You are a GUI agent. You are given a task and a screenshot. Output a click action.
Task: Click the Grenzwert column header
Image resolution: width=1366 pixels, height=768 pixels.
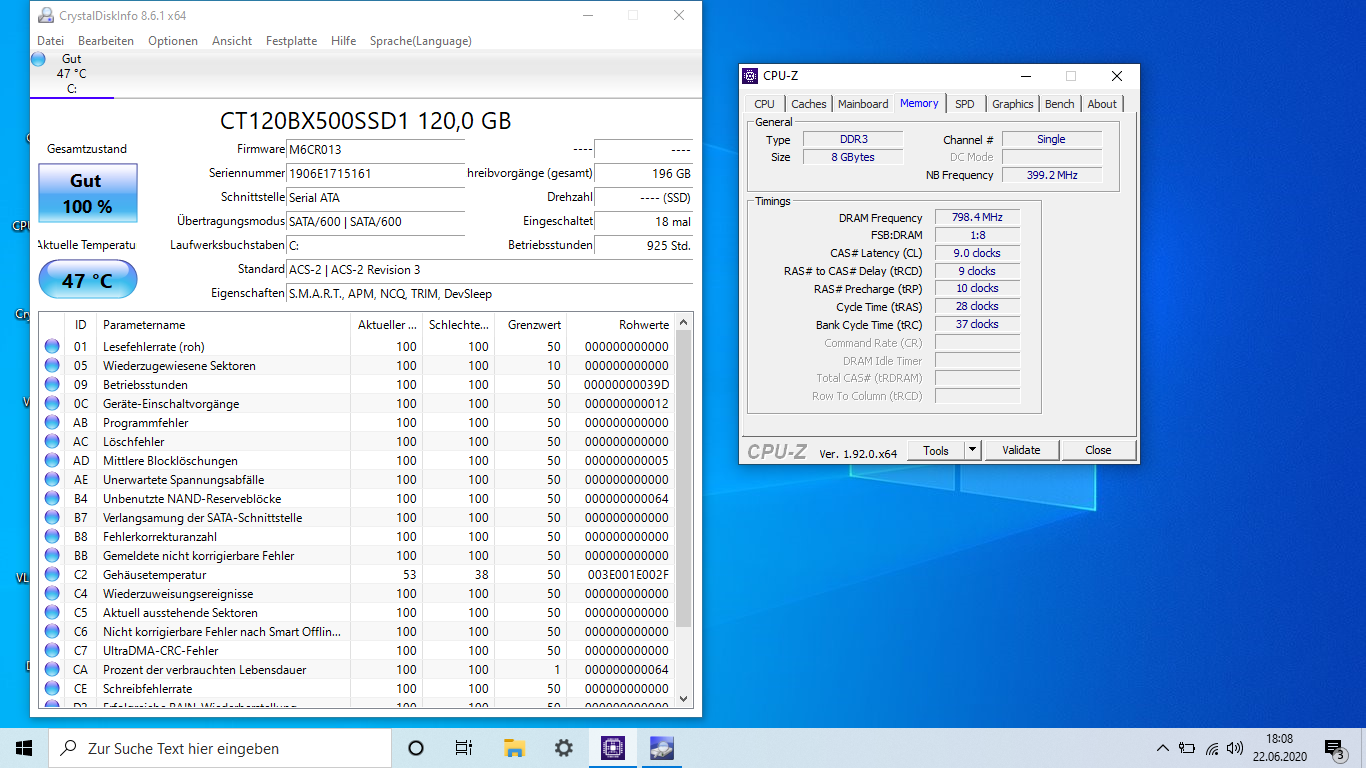tap(531, 325)
